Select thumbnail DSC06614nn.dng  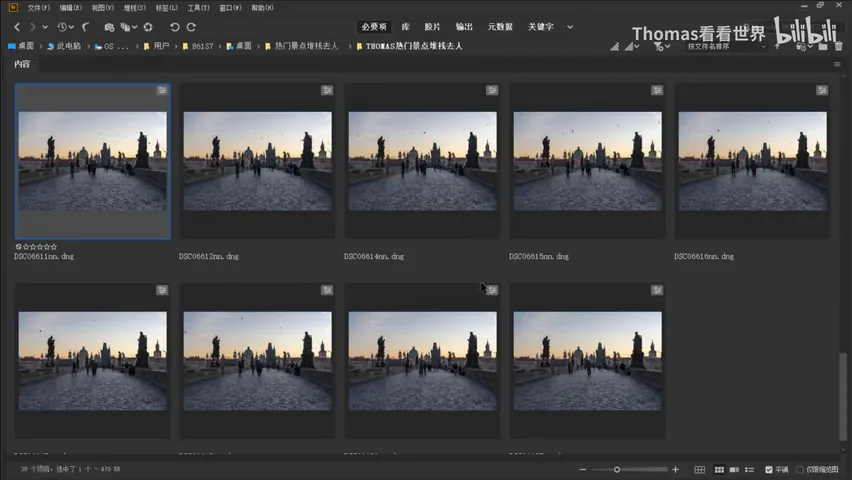(x=423, y=161)
